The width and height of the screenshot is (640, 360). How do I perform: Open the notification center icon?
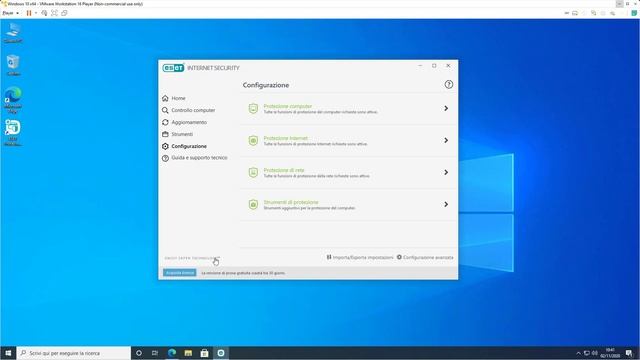pyautogui.click(x=629, y=353)
